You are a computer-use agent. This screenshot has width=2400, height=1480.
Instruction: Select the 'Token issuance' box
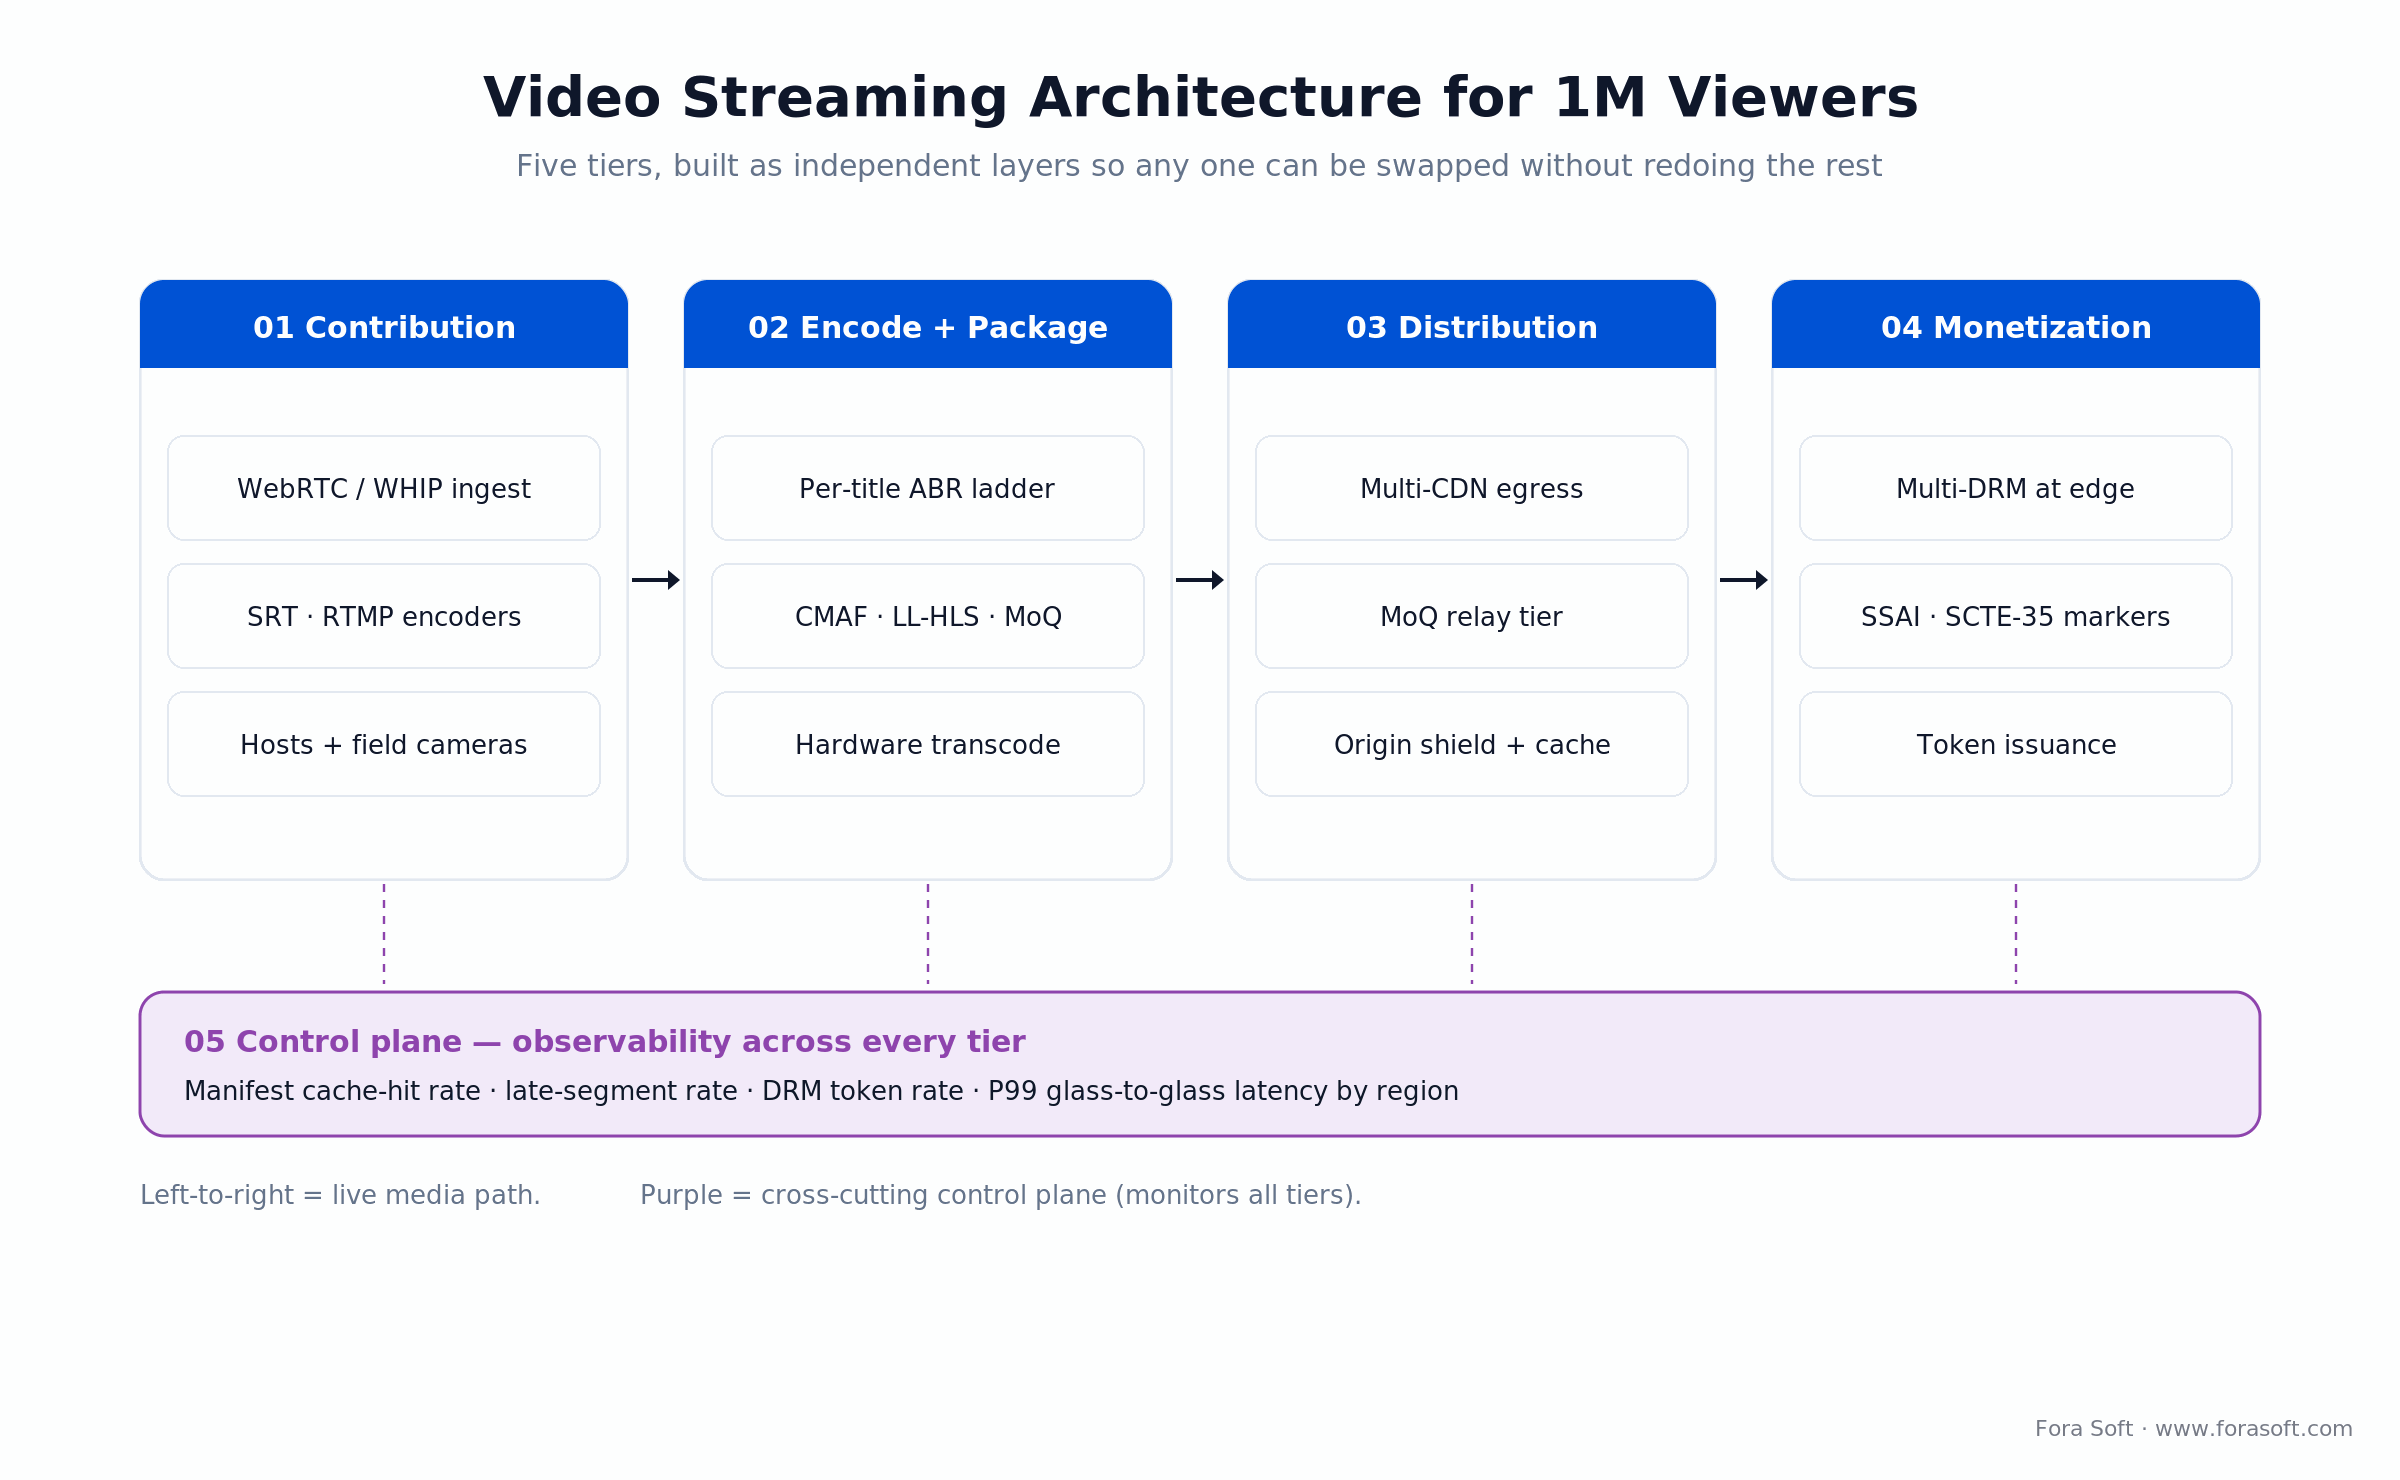pyautogui.click(x=2016, y=744)
